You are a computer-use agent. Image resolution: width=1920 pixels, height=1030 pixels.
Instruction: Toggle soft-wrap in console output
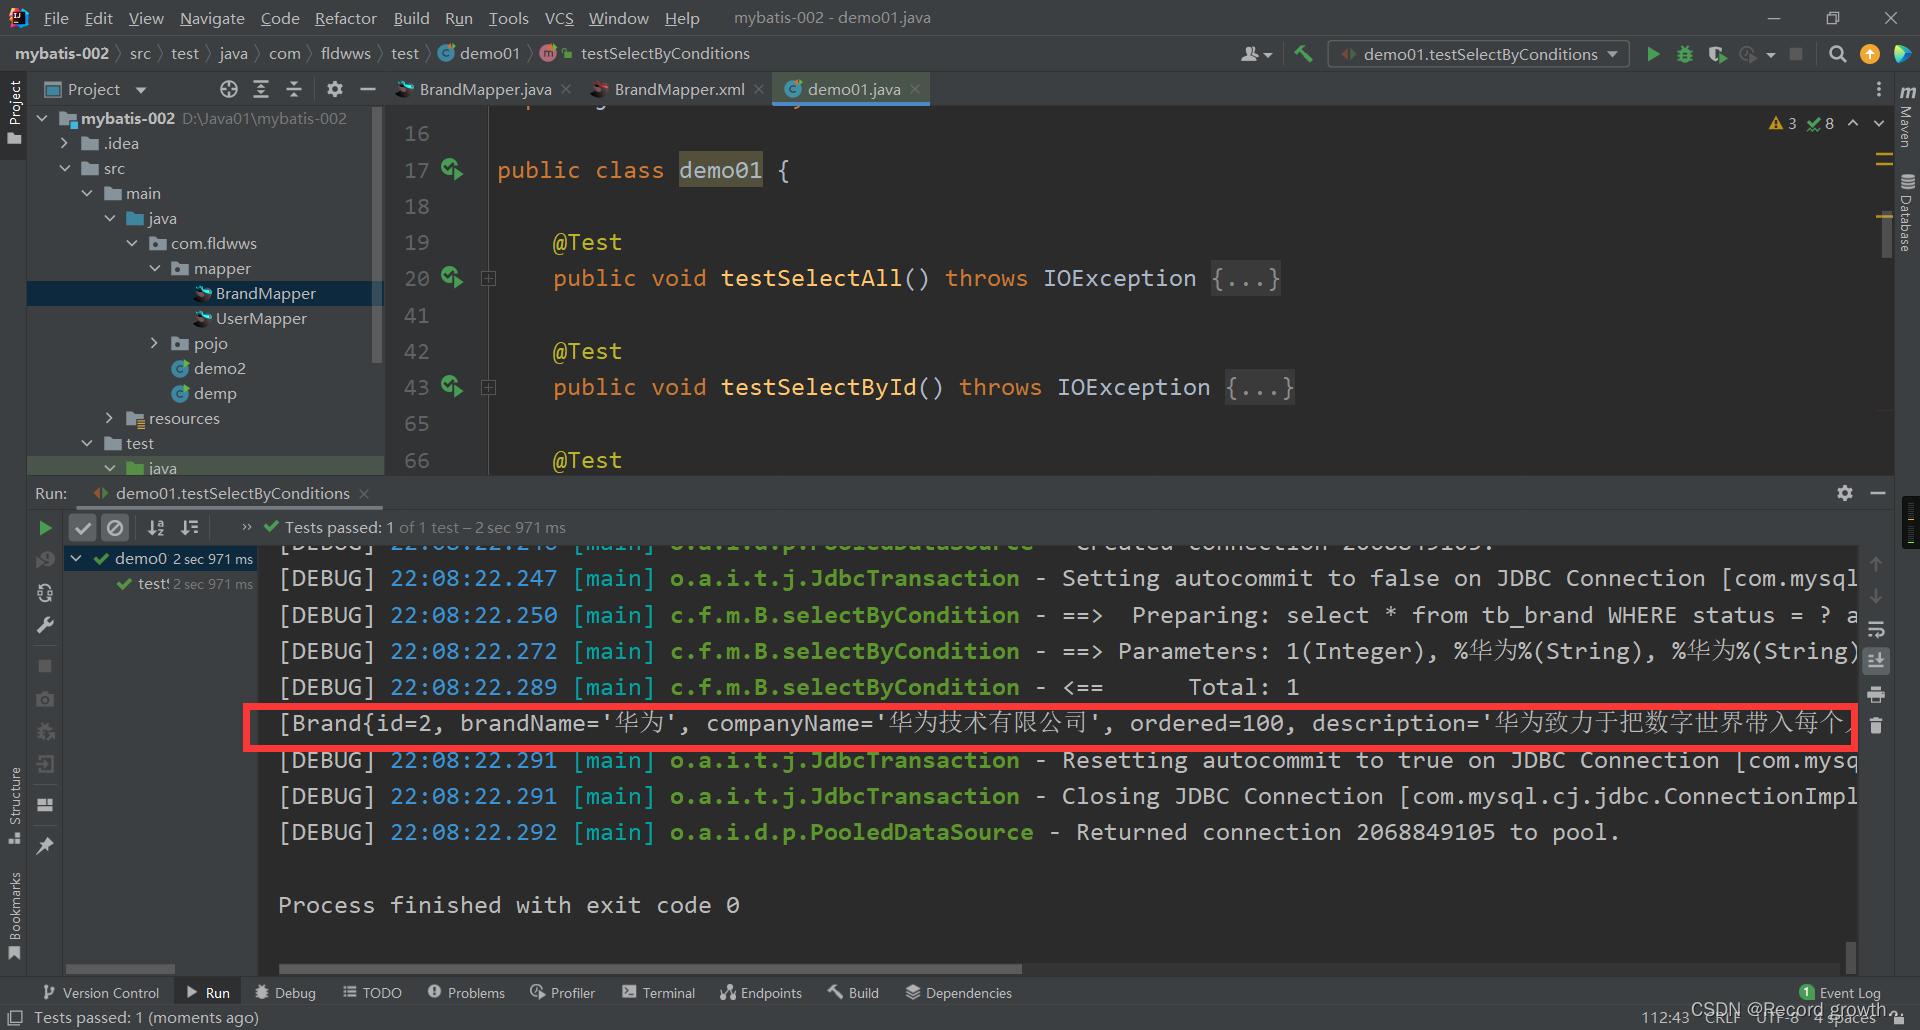pyautogui.click(x=1876, y=629)
